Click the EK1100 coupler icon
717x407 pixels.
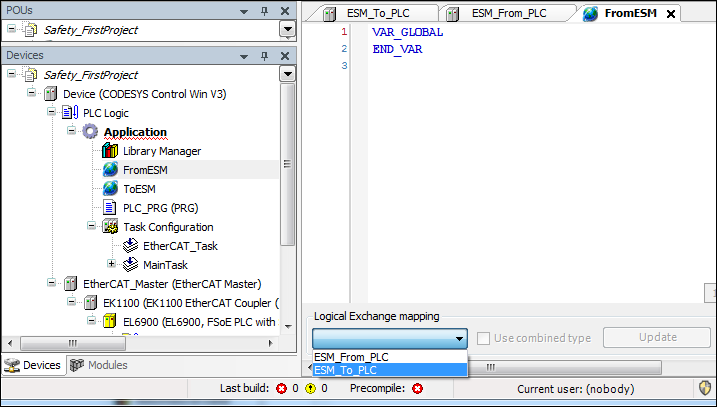(x=91, y=303)
